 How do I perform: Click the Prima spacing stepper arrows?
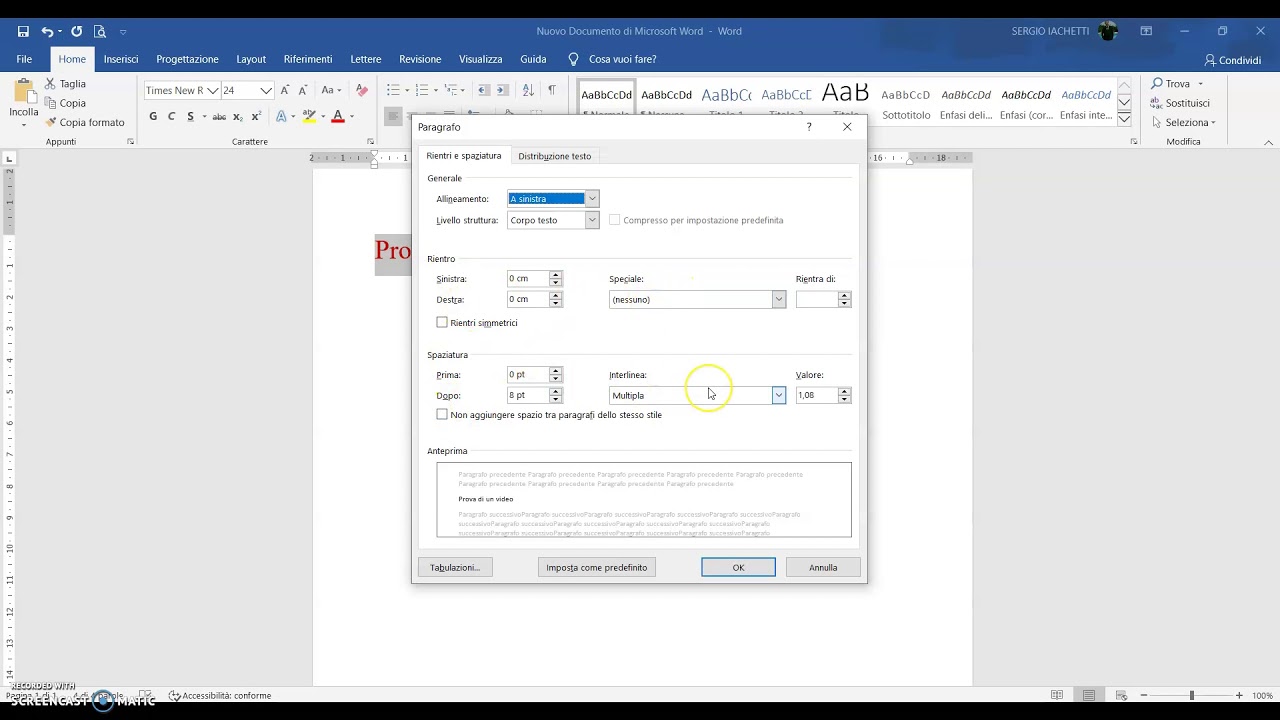(555, 375)
